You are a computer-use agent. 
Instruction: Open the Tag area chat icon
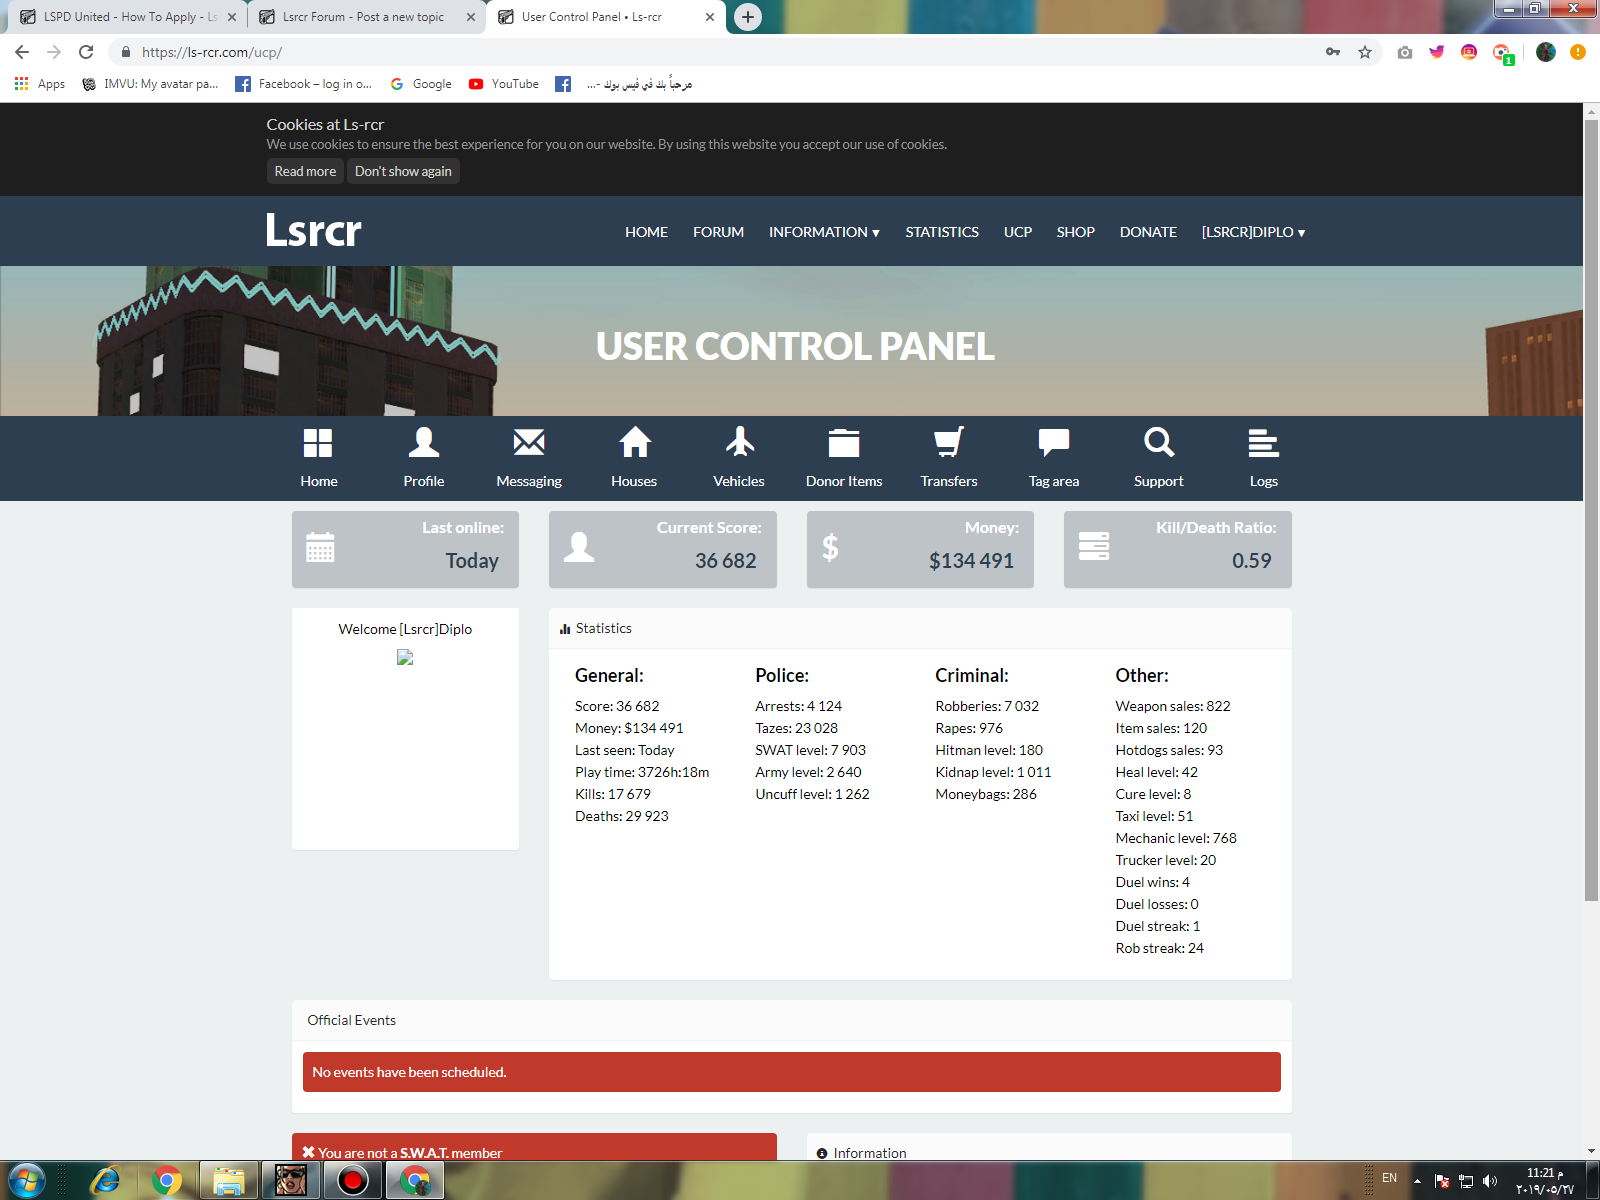(1054, 442)
